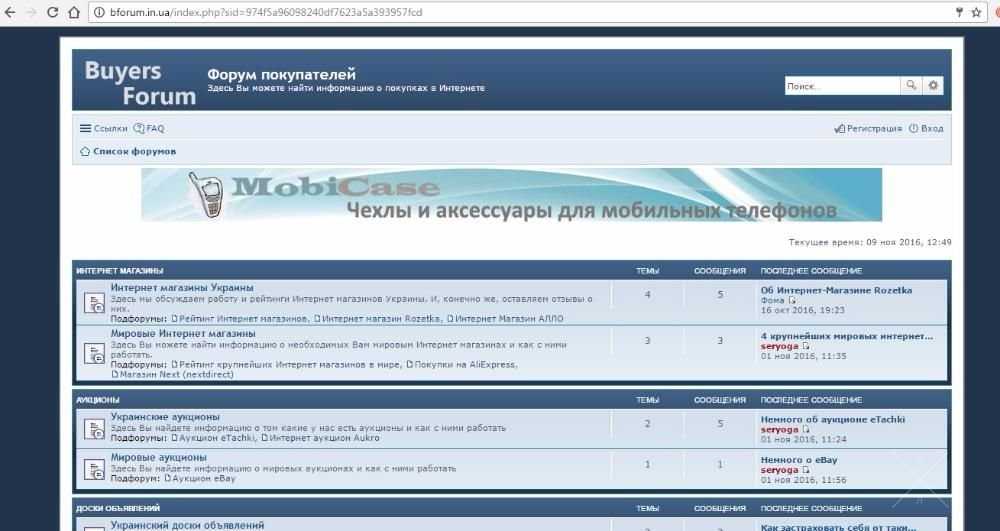Open АУКЦИОНЫ category header

coord(98,400)
